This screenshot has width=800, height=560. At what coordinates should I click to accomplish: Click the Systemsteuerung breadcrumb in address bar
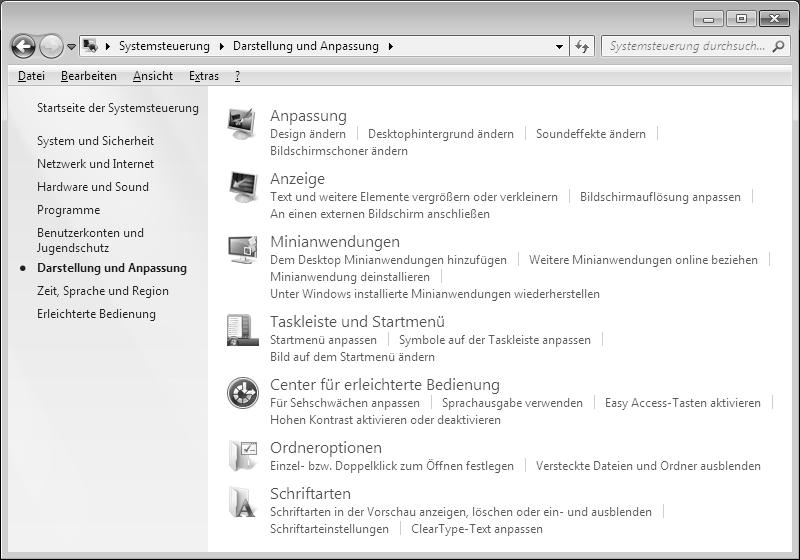(164, 46)
